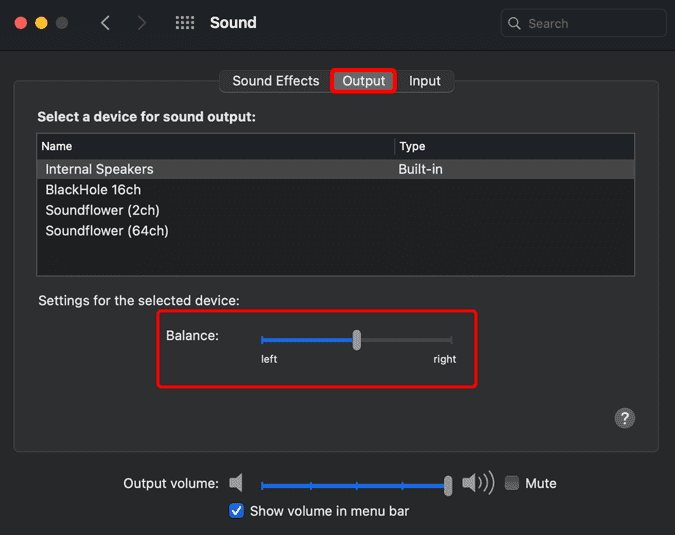Click the magnifying glass search icon
The height and width of the screenshot is (535, 675).
click(x=515, y=23)
